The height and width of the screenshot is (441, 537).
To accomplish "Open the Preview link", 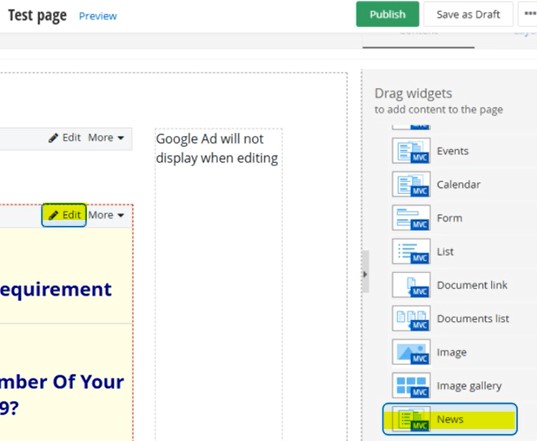I will click(x=98, y=16).
